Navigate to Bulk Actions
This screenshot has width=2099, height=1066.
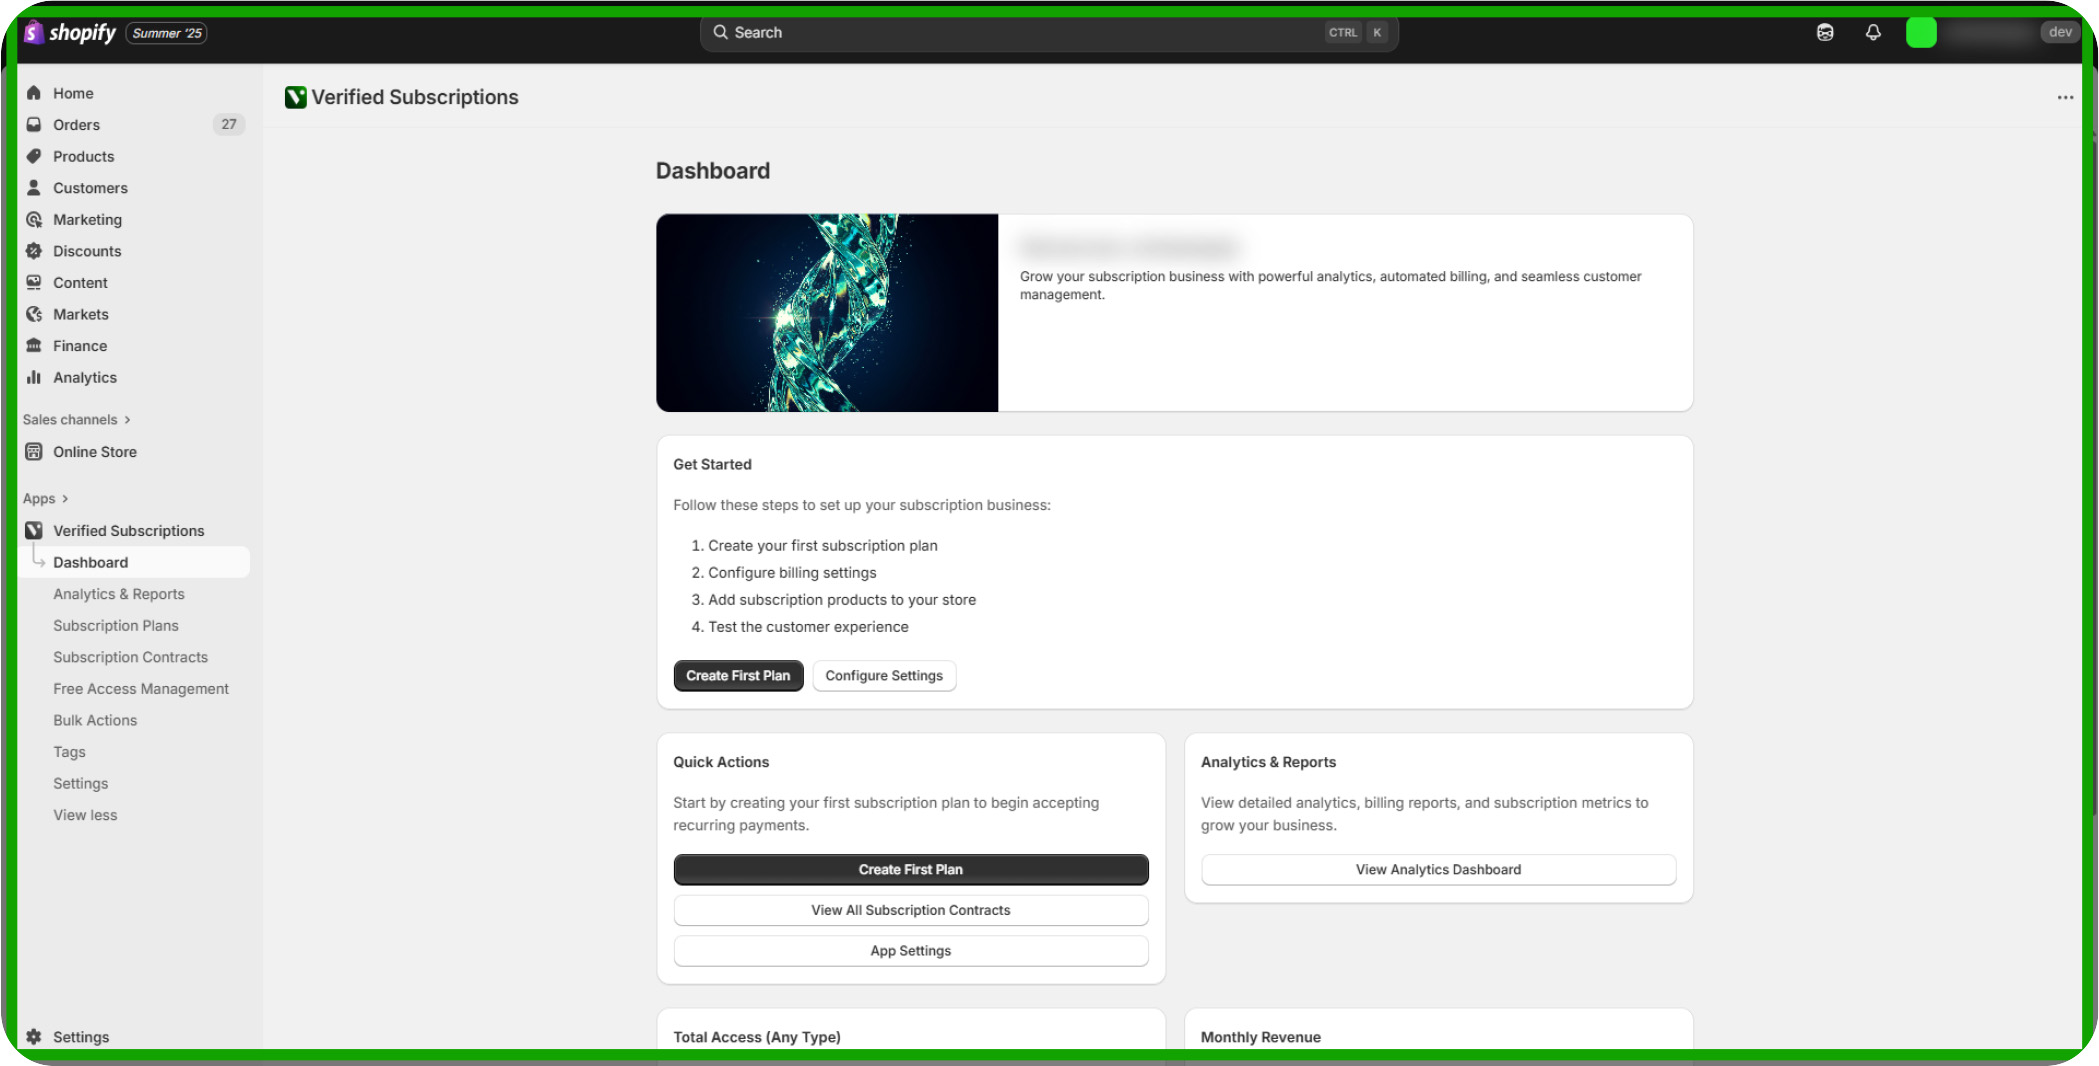click(x=95, y=720)
